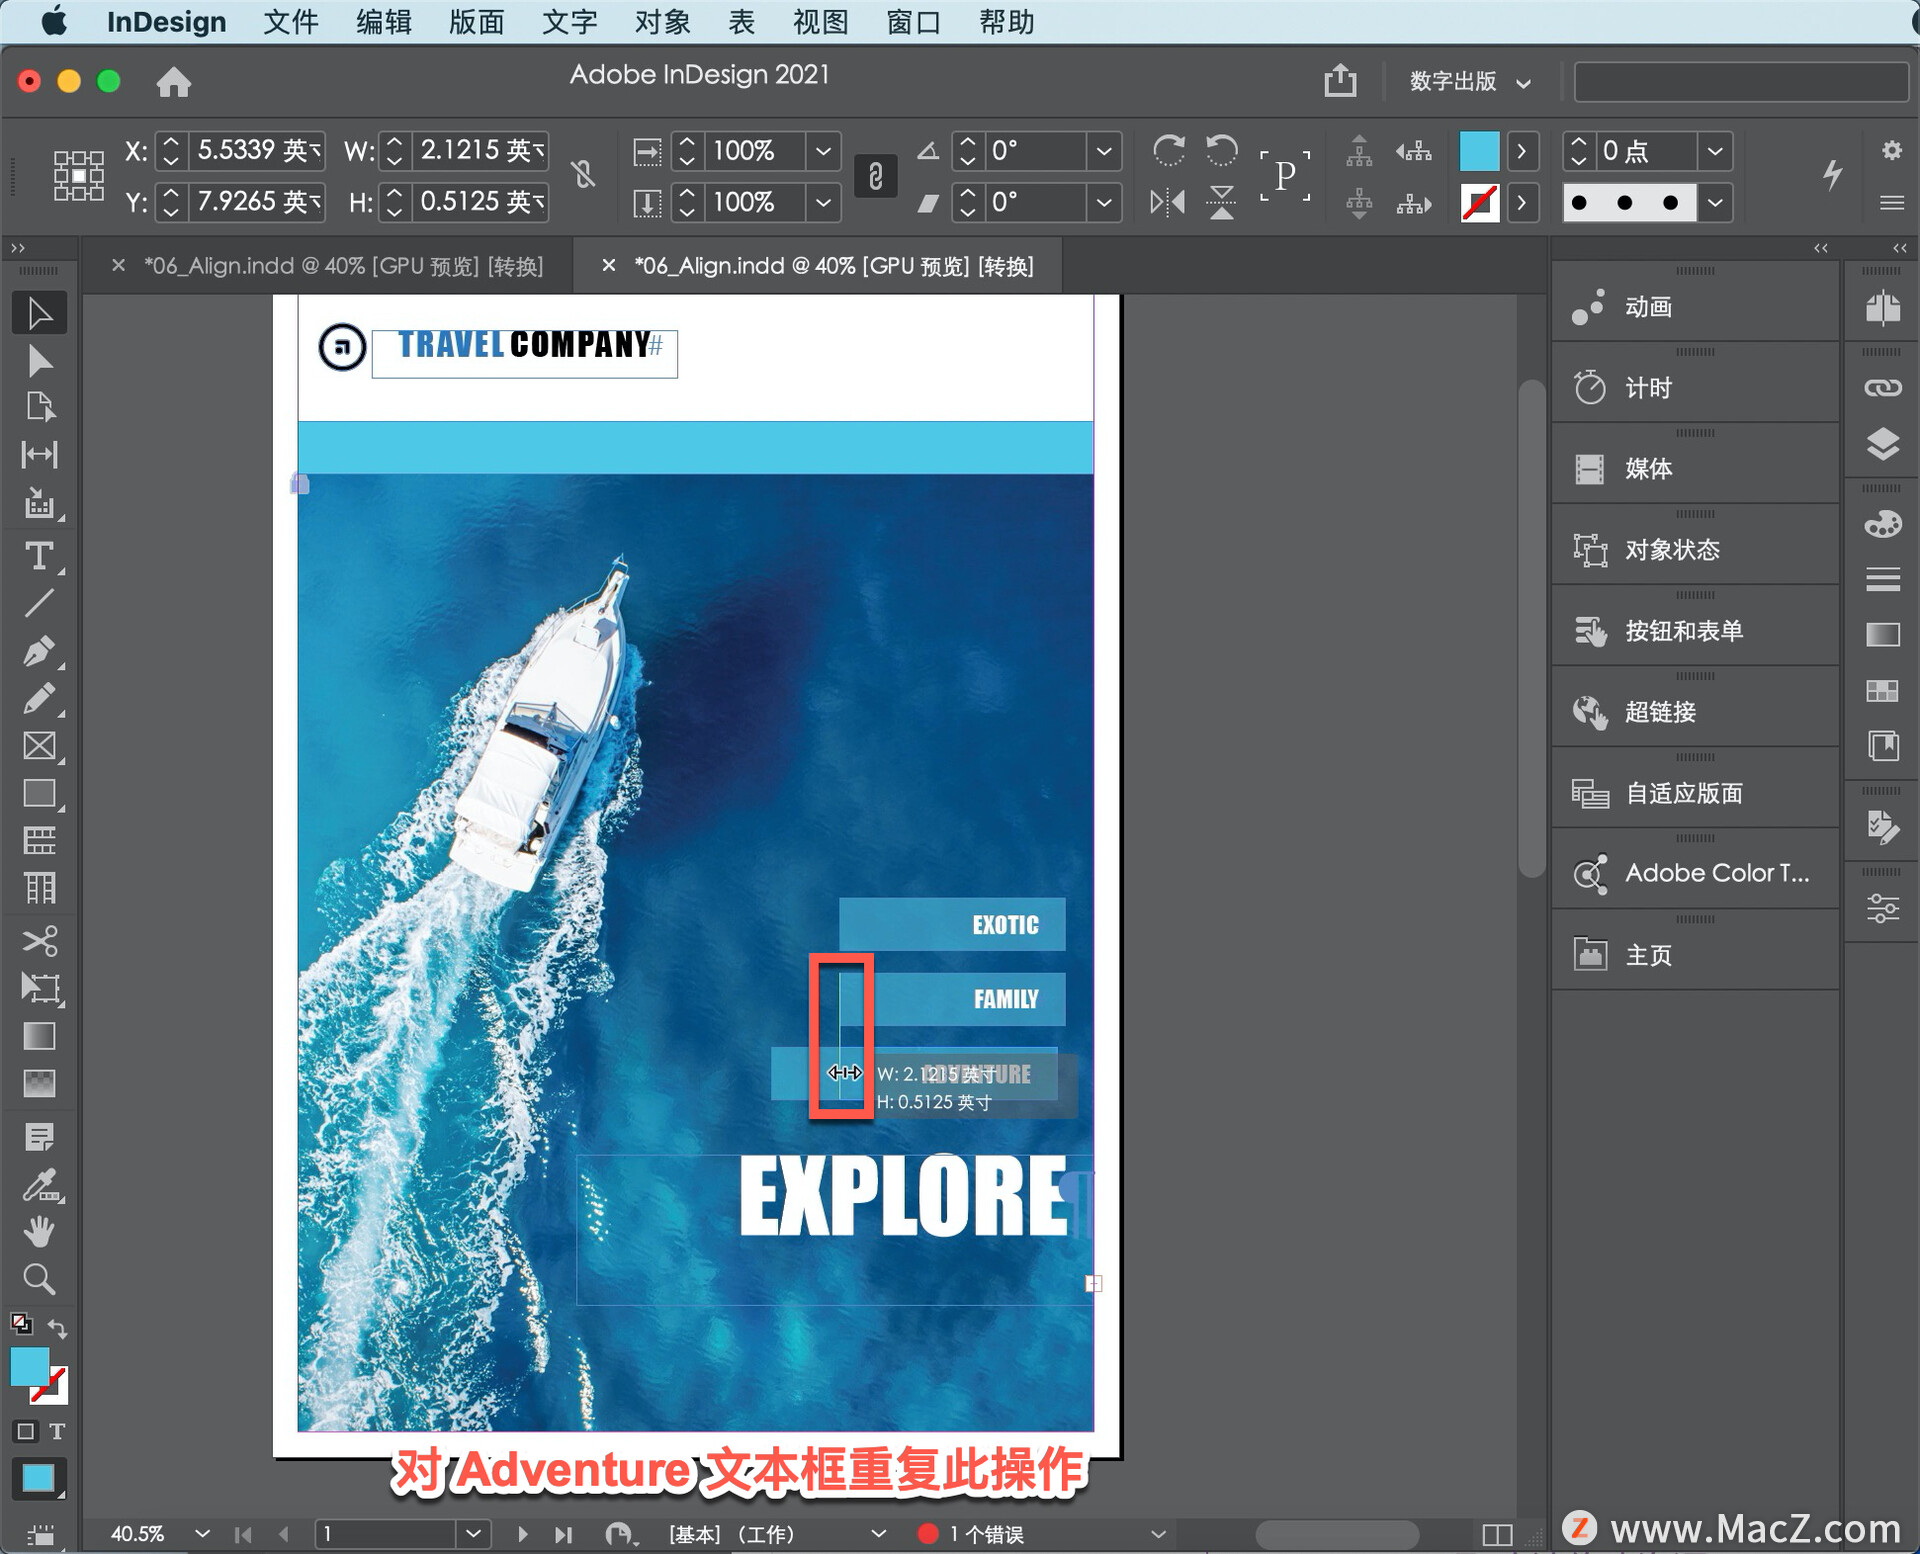Rotate 90 degrees clockwise icon

[x=1168, y=151]
